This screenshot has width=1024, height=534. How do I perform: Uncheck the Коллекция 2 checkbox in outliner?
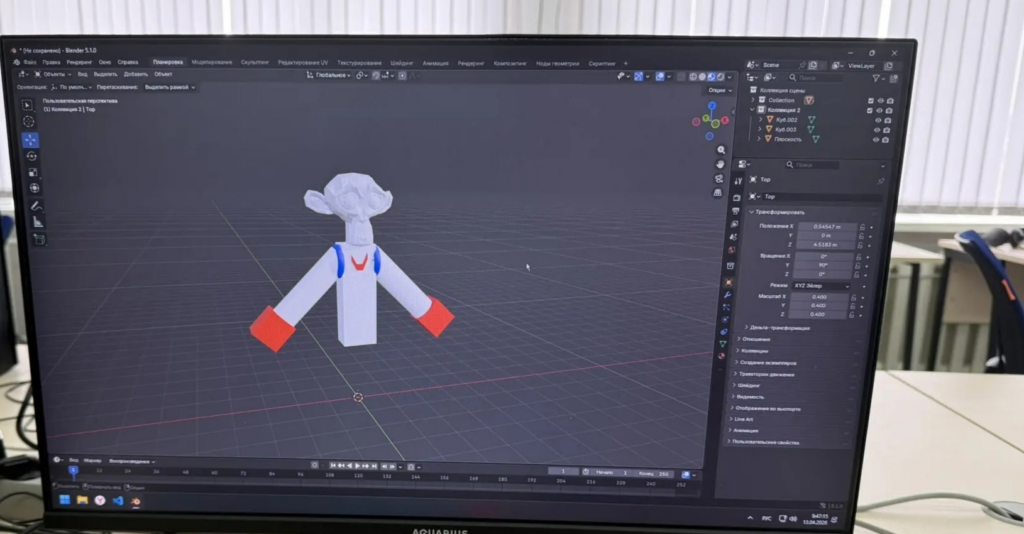pyautogui.click(x=869, y=110)
